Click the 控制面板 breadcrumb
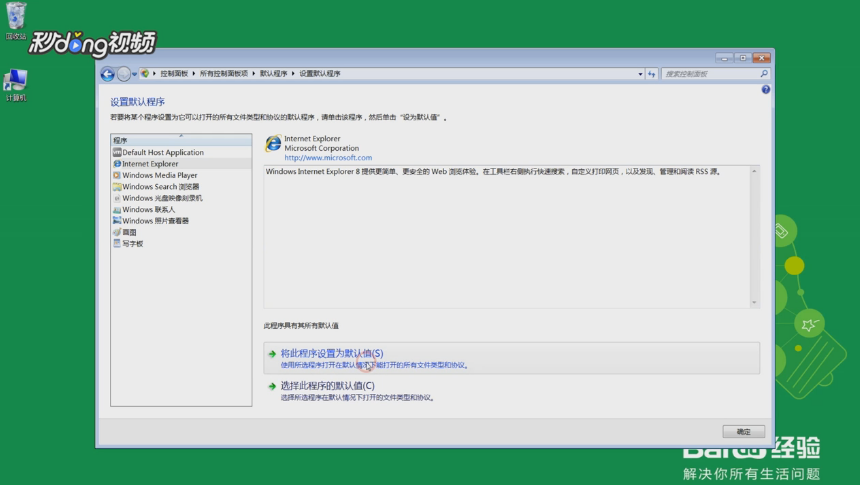 tap(174, 74)
